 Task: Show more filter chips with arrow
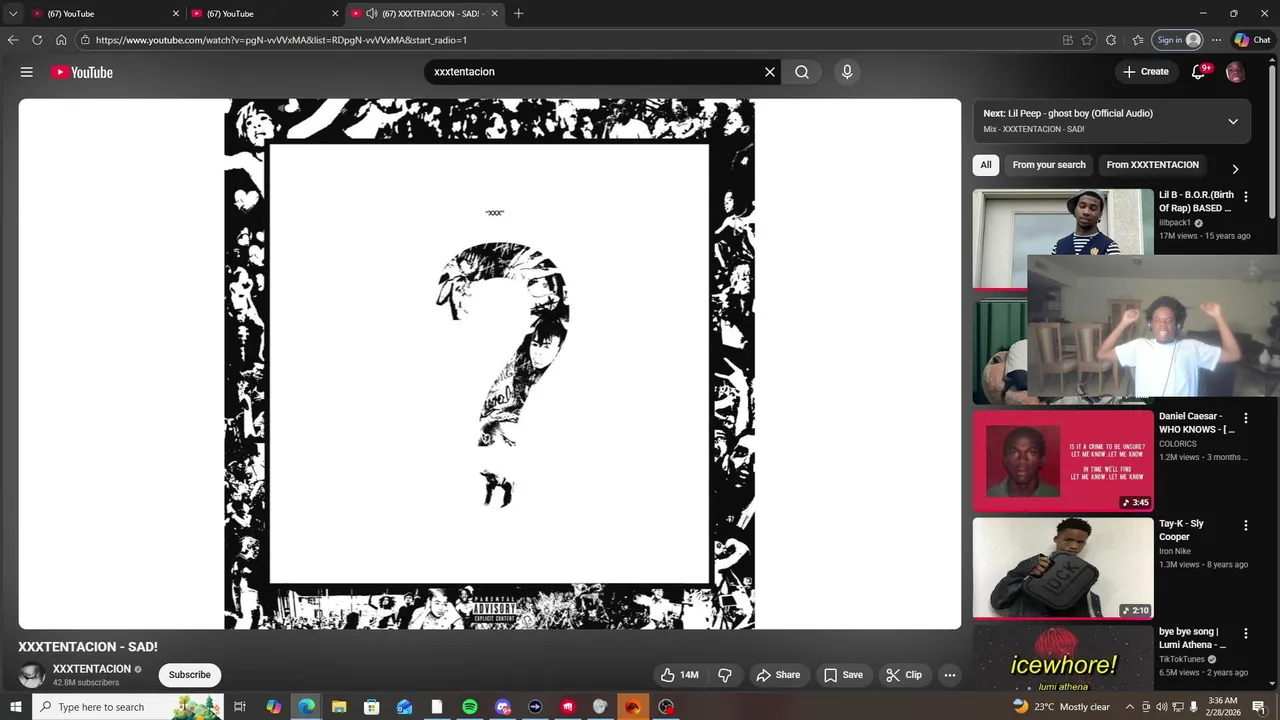point(1235,169)
